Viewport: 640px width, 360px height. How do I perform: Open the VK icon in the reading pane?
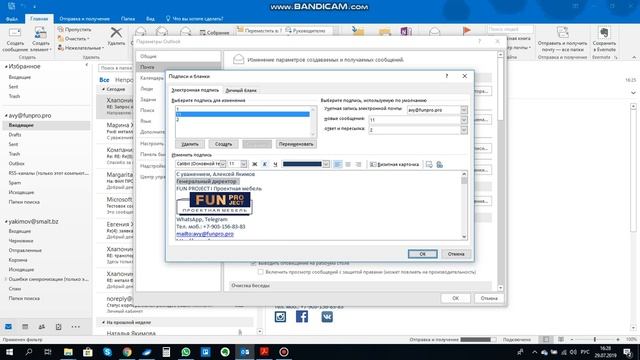327,317
